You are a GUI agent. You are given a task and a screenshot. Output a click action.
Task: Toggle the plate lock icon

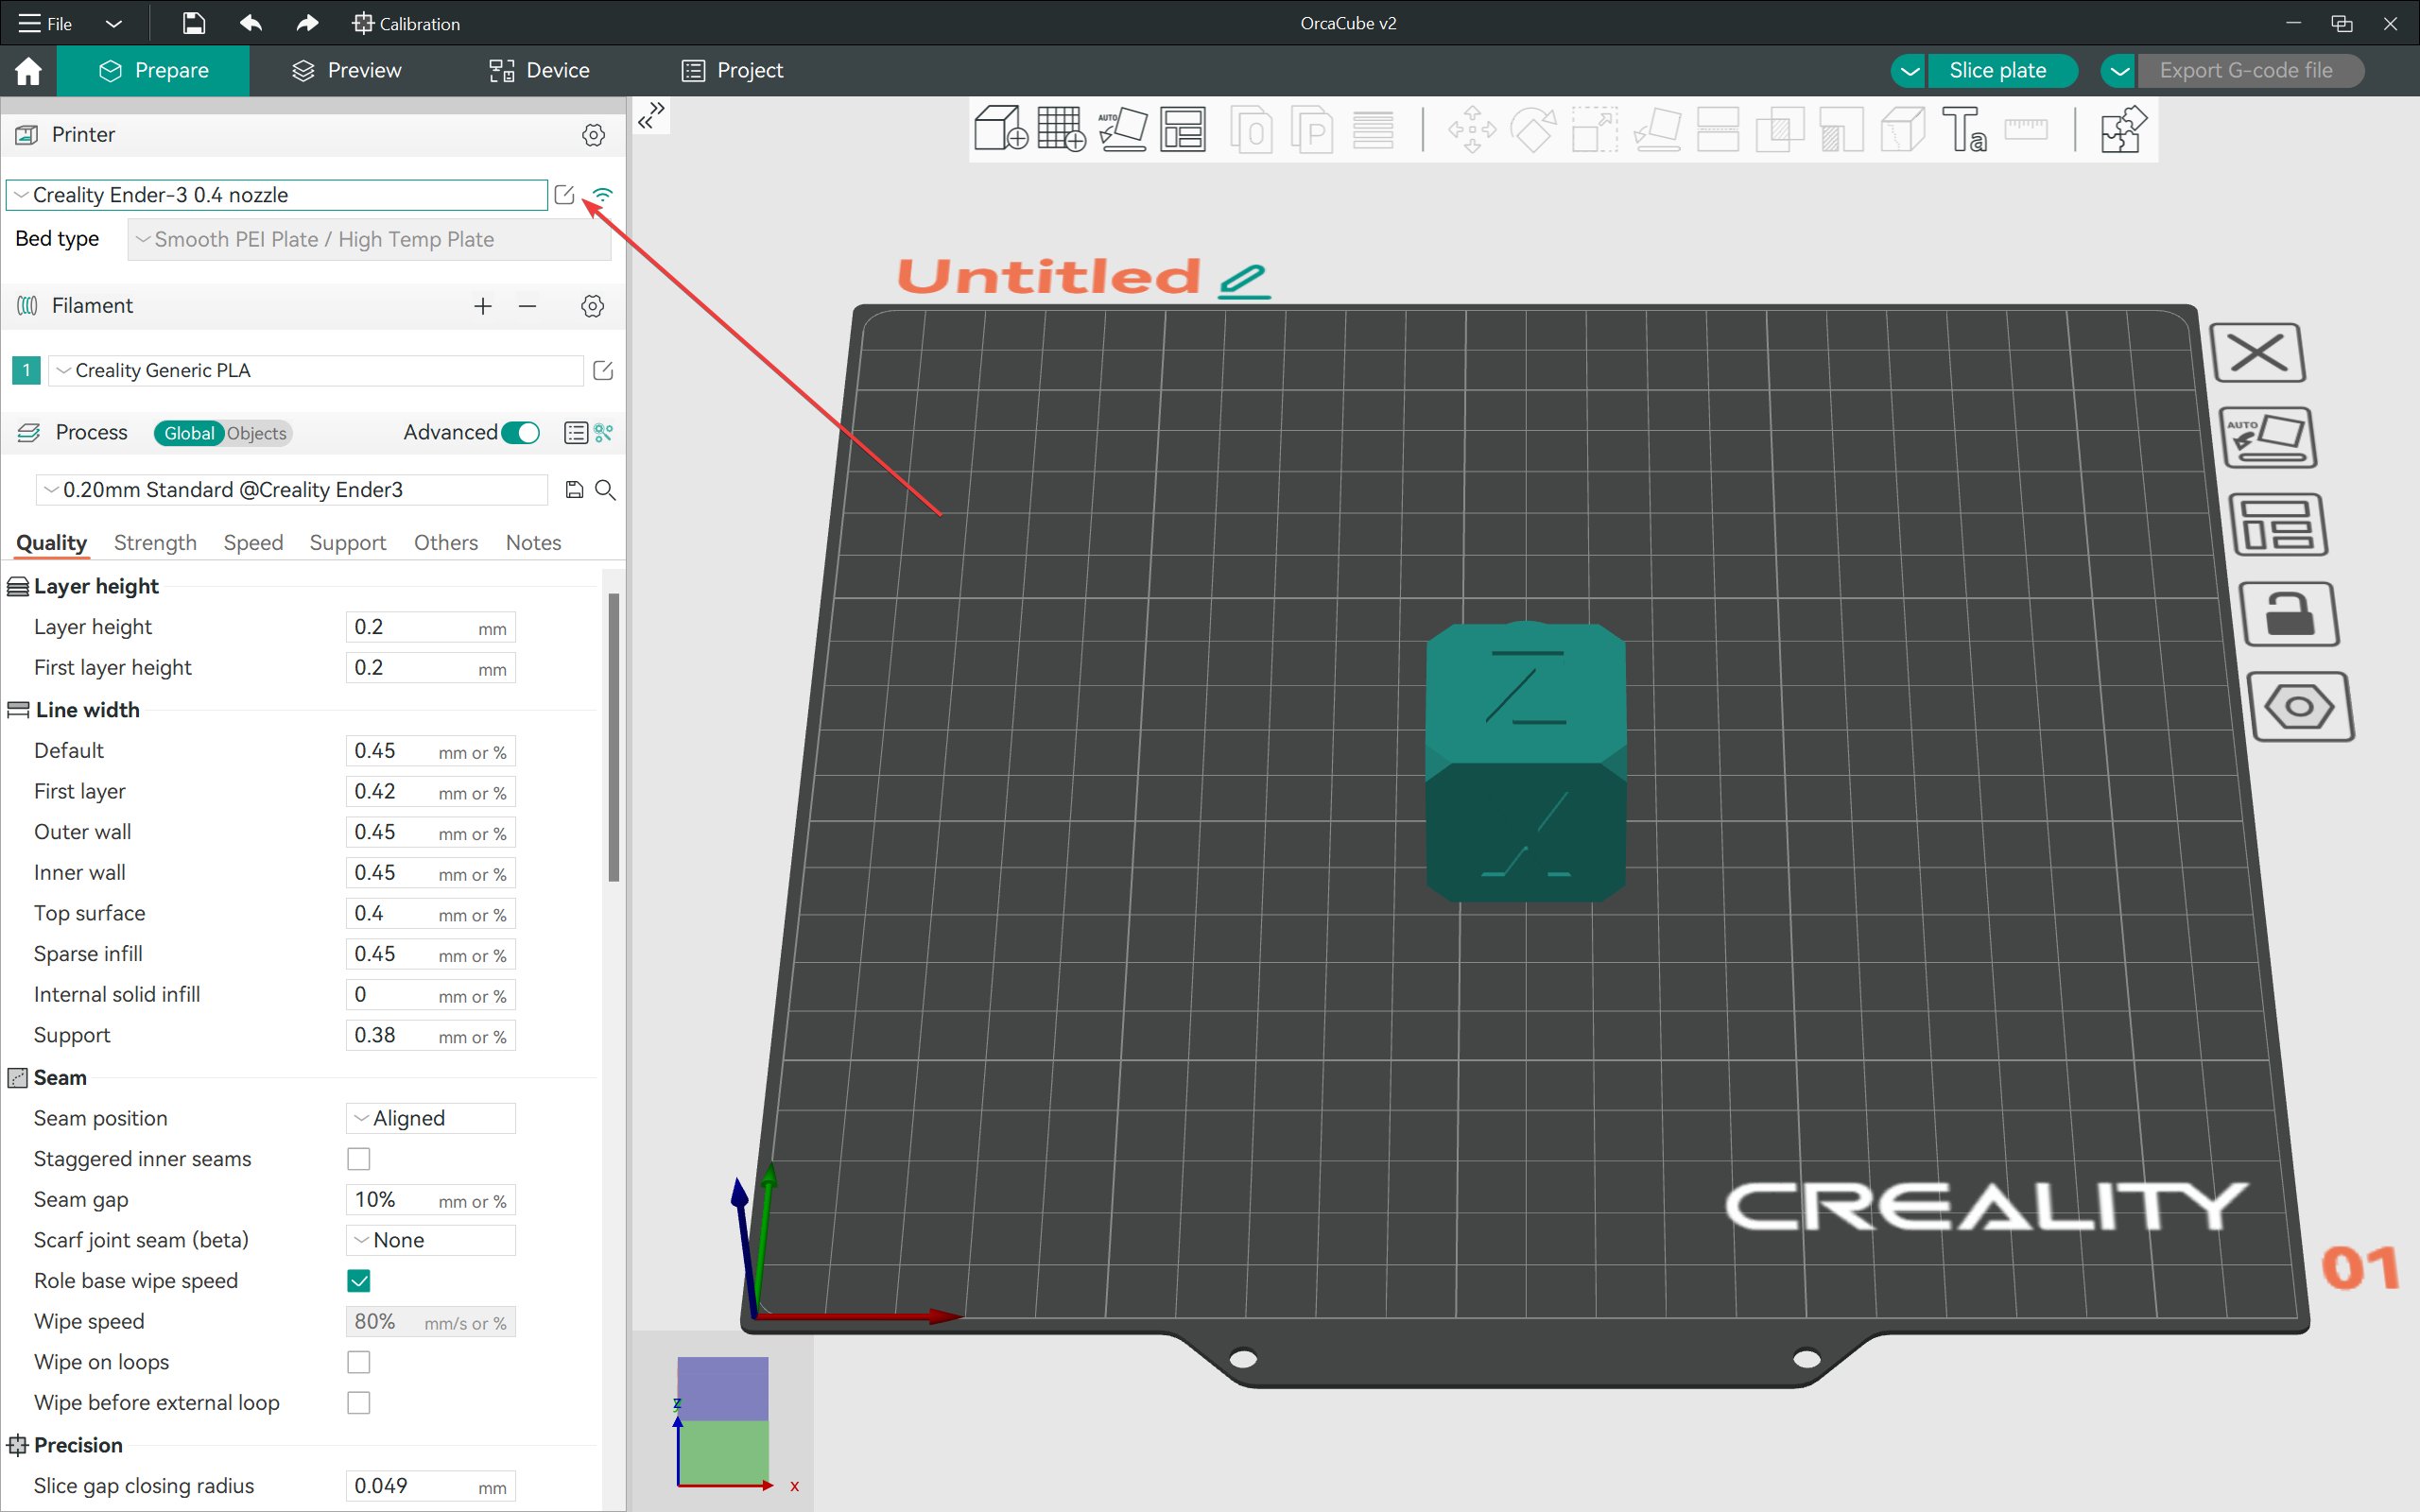pos(2289,614)
